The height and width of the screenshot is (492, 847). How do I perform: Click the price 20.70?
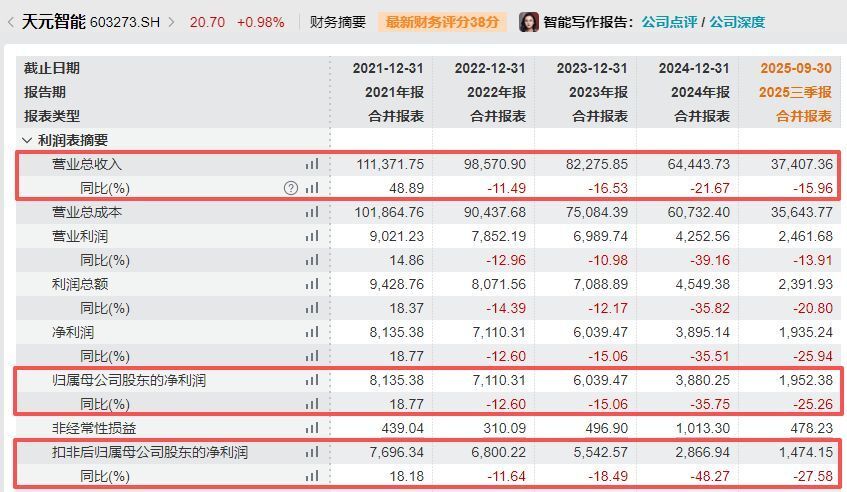pos(207,22)
